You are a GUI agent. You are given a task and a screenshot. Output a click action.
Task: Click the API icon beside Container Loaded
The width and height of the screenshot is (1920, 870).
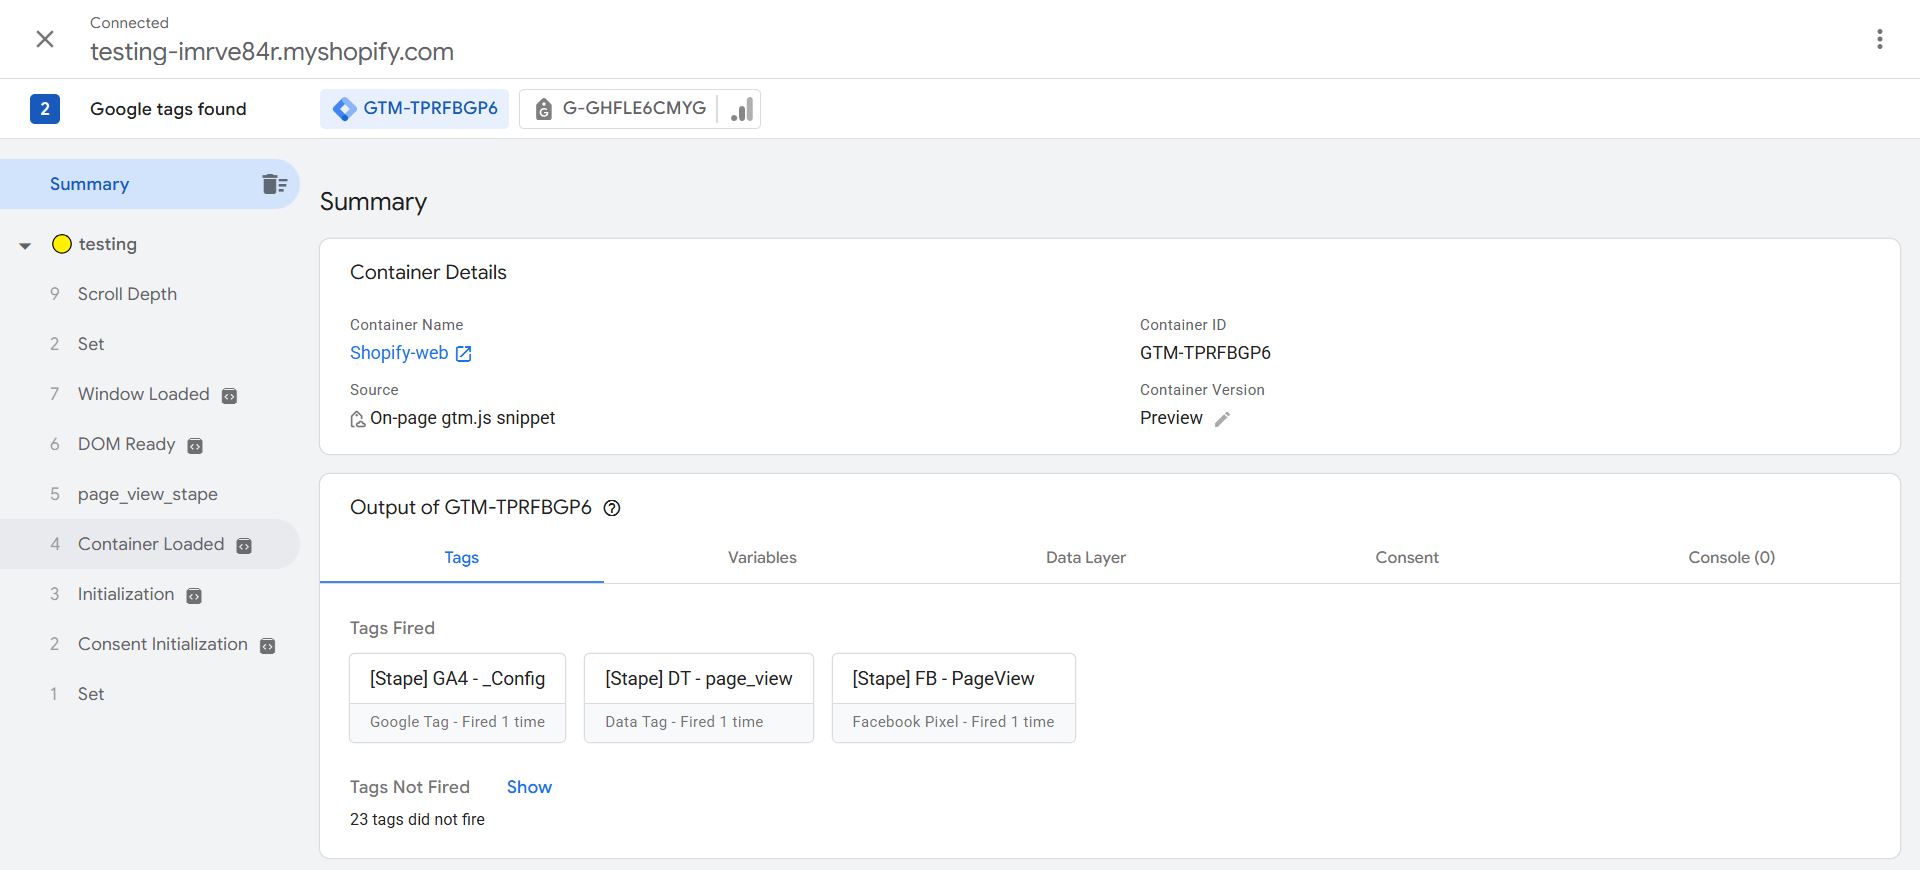244,545
